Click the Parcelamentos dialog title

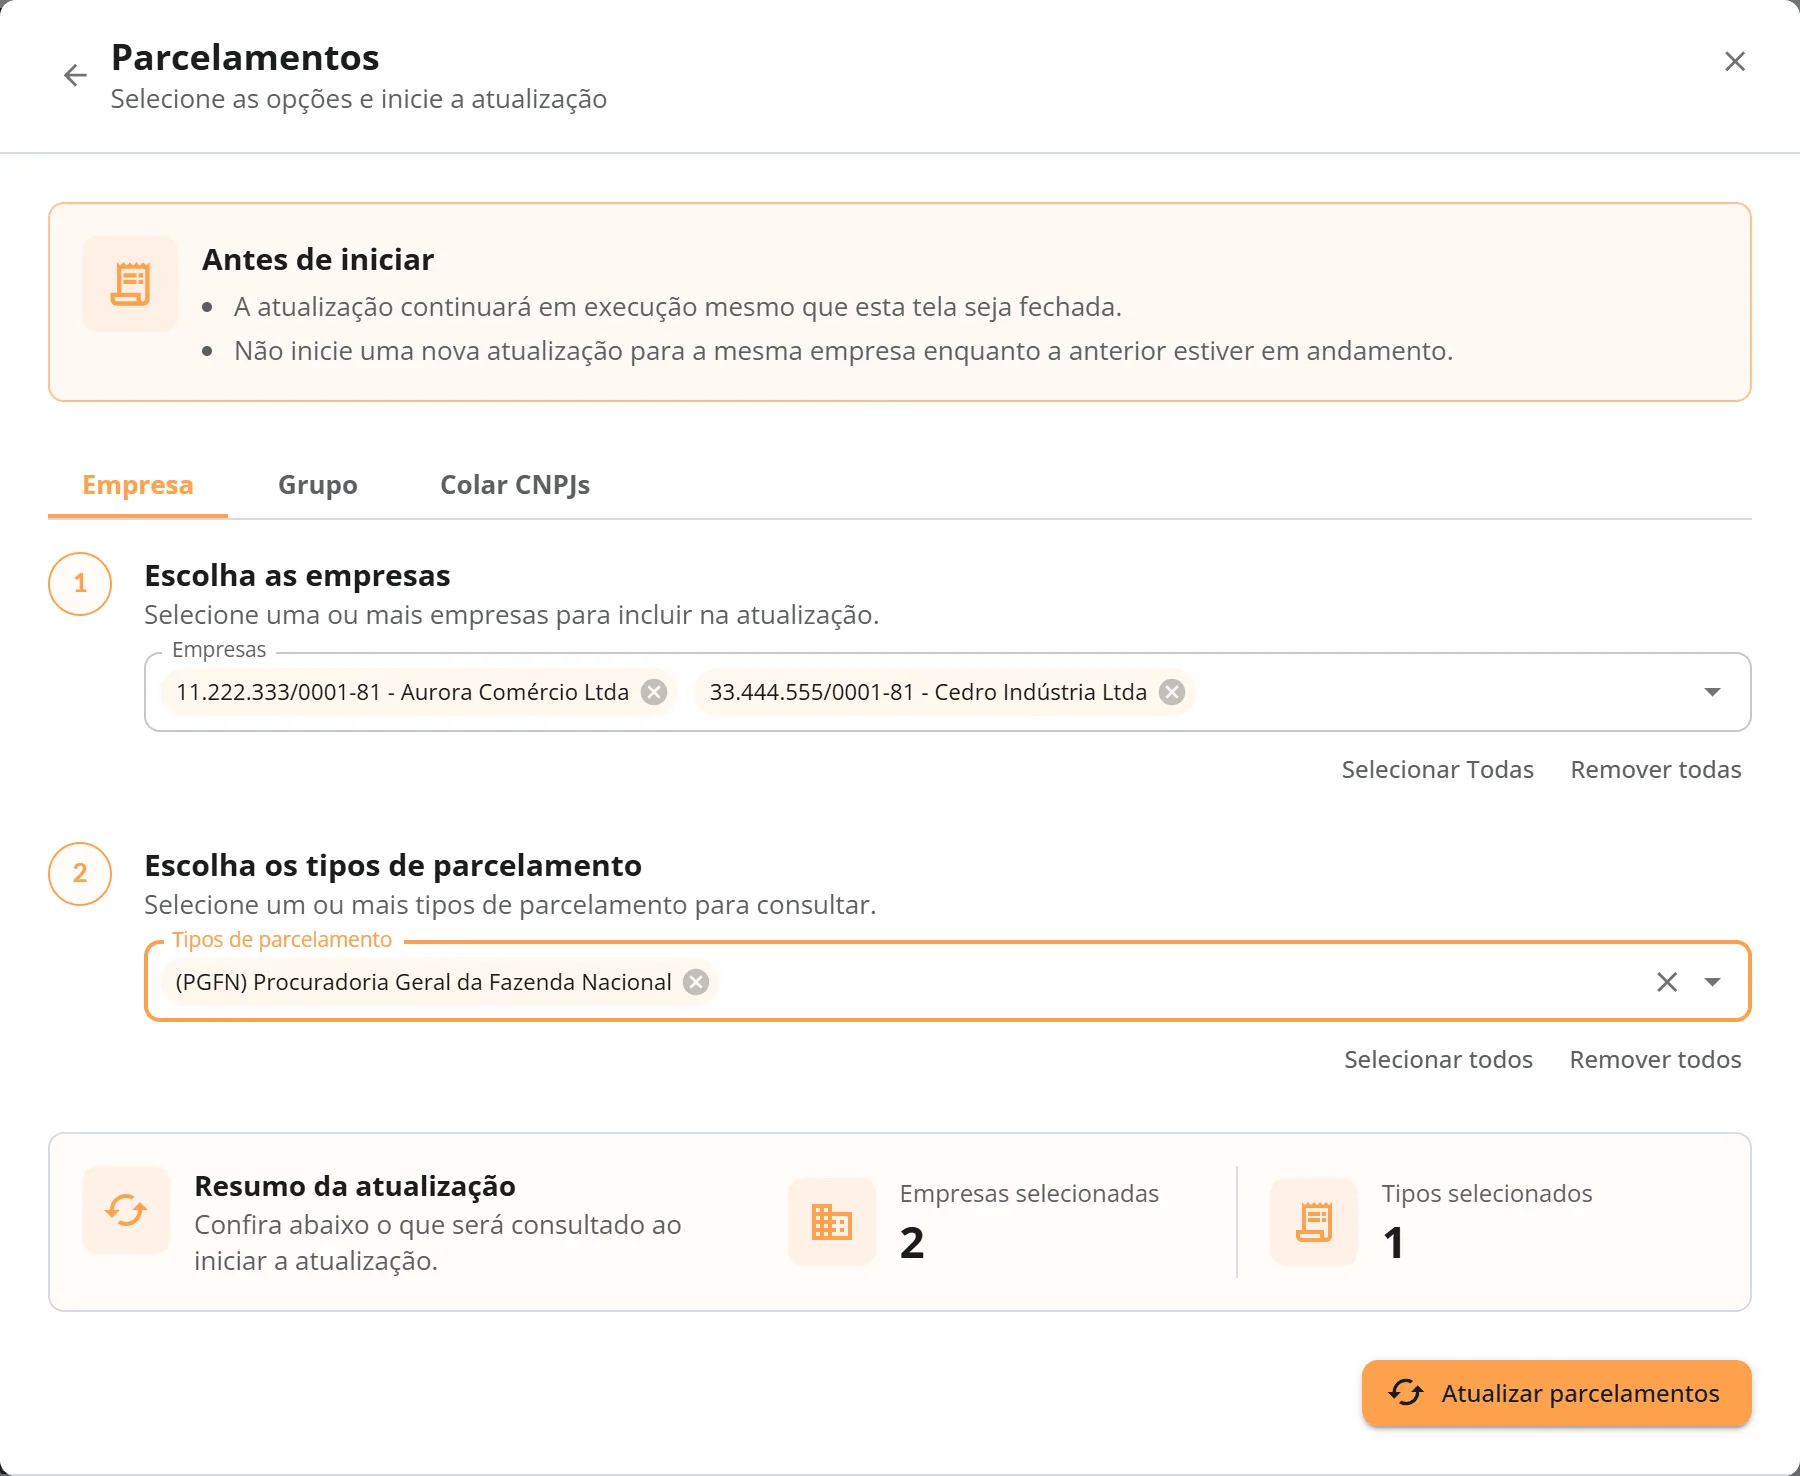tap(245, 58)
